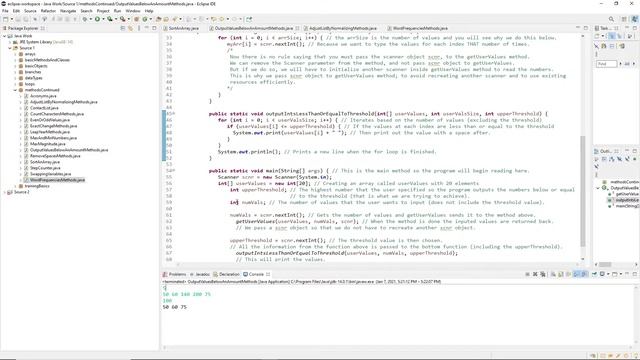Toggle Scroll Lock in Console toolbar
Viewport: 640px width, 360px height.
(560, 274)
